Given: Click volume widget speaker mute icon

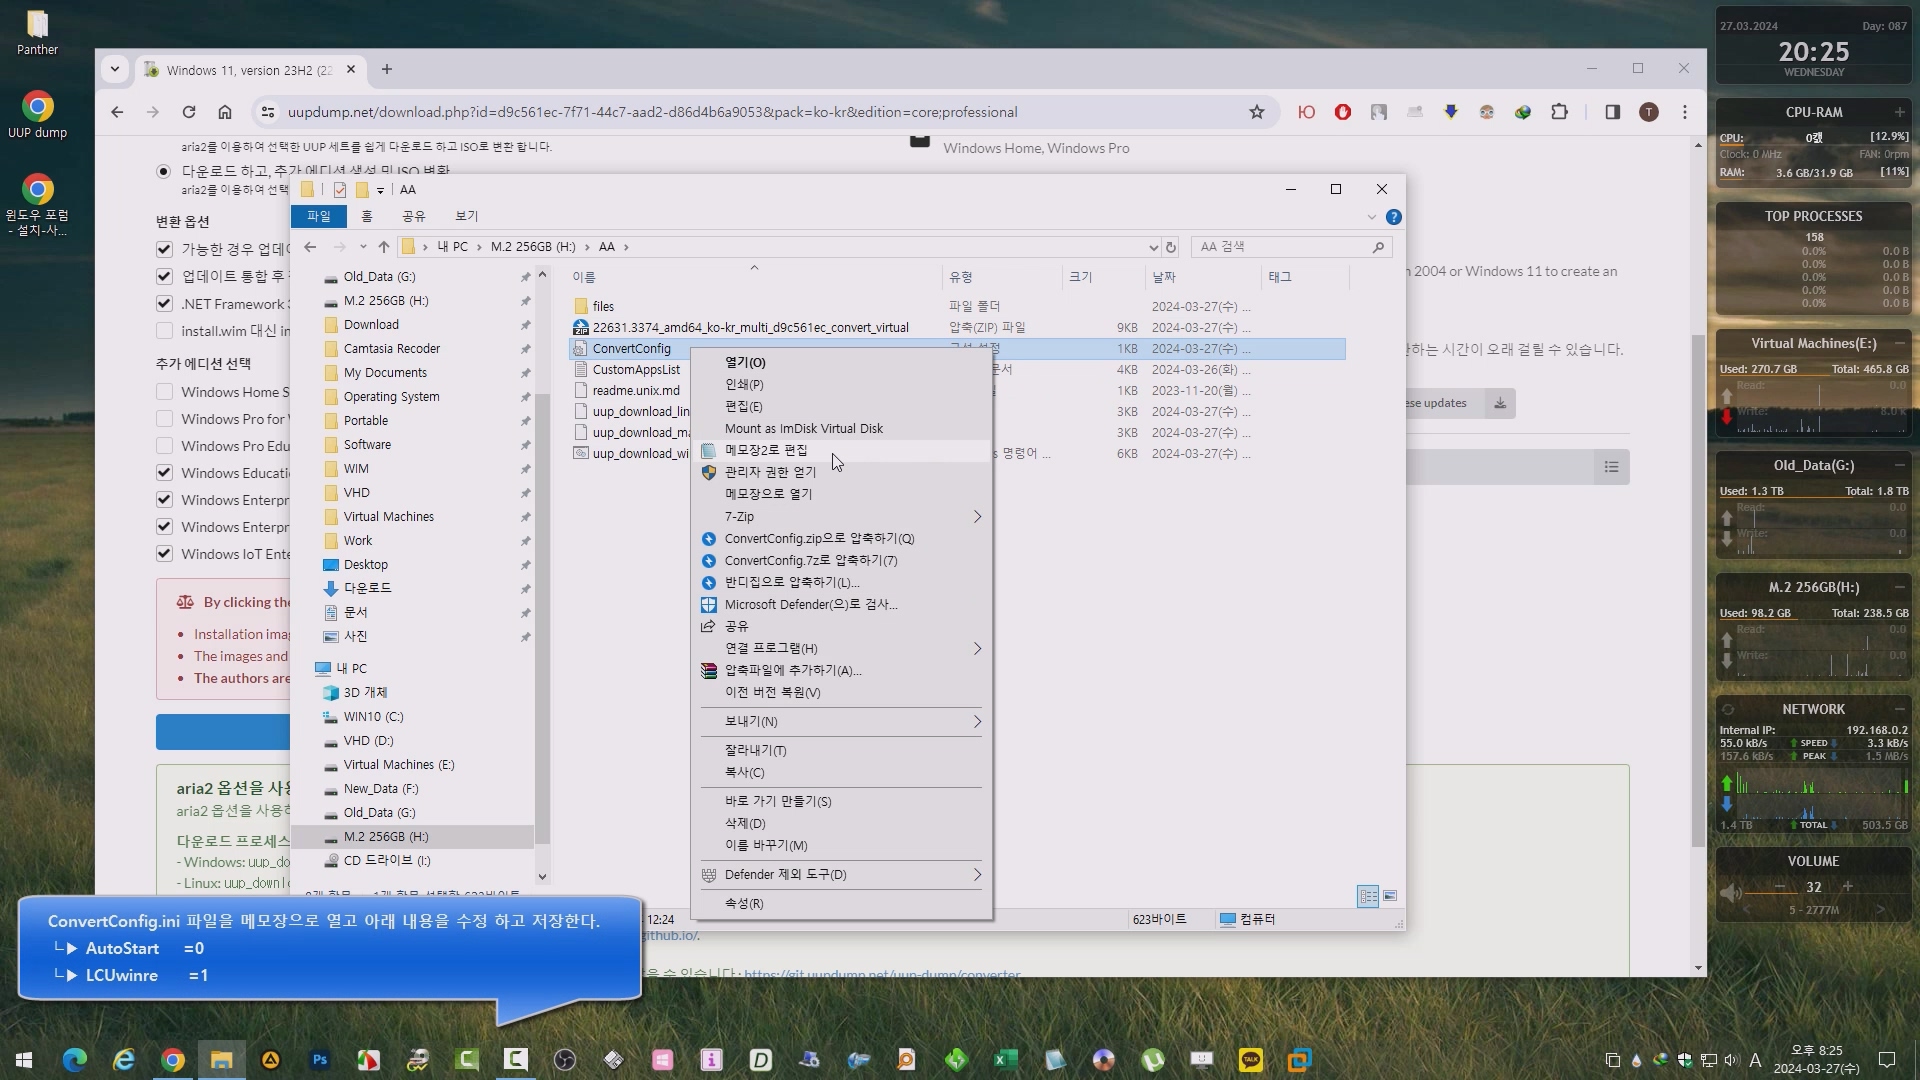Looking at the screenshot, I should 1731,892.
